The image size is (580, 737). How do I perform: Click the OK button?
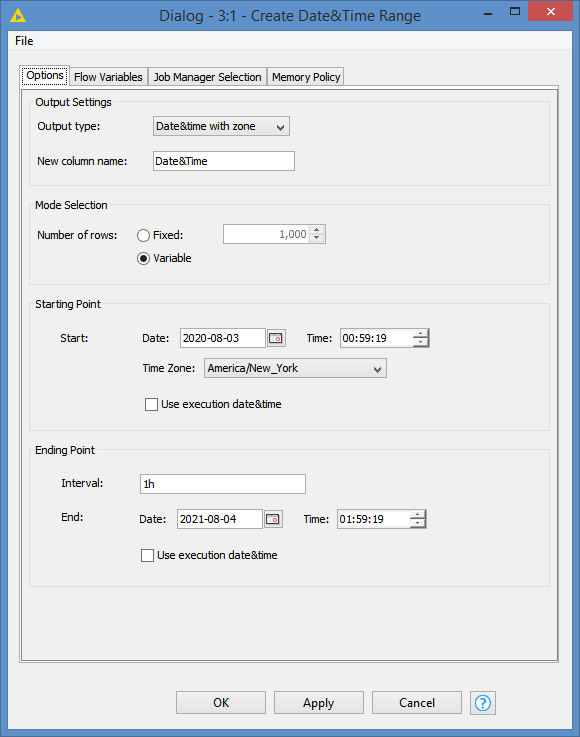[x=221, y=703]
